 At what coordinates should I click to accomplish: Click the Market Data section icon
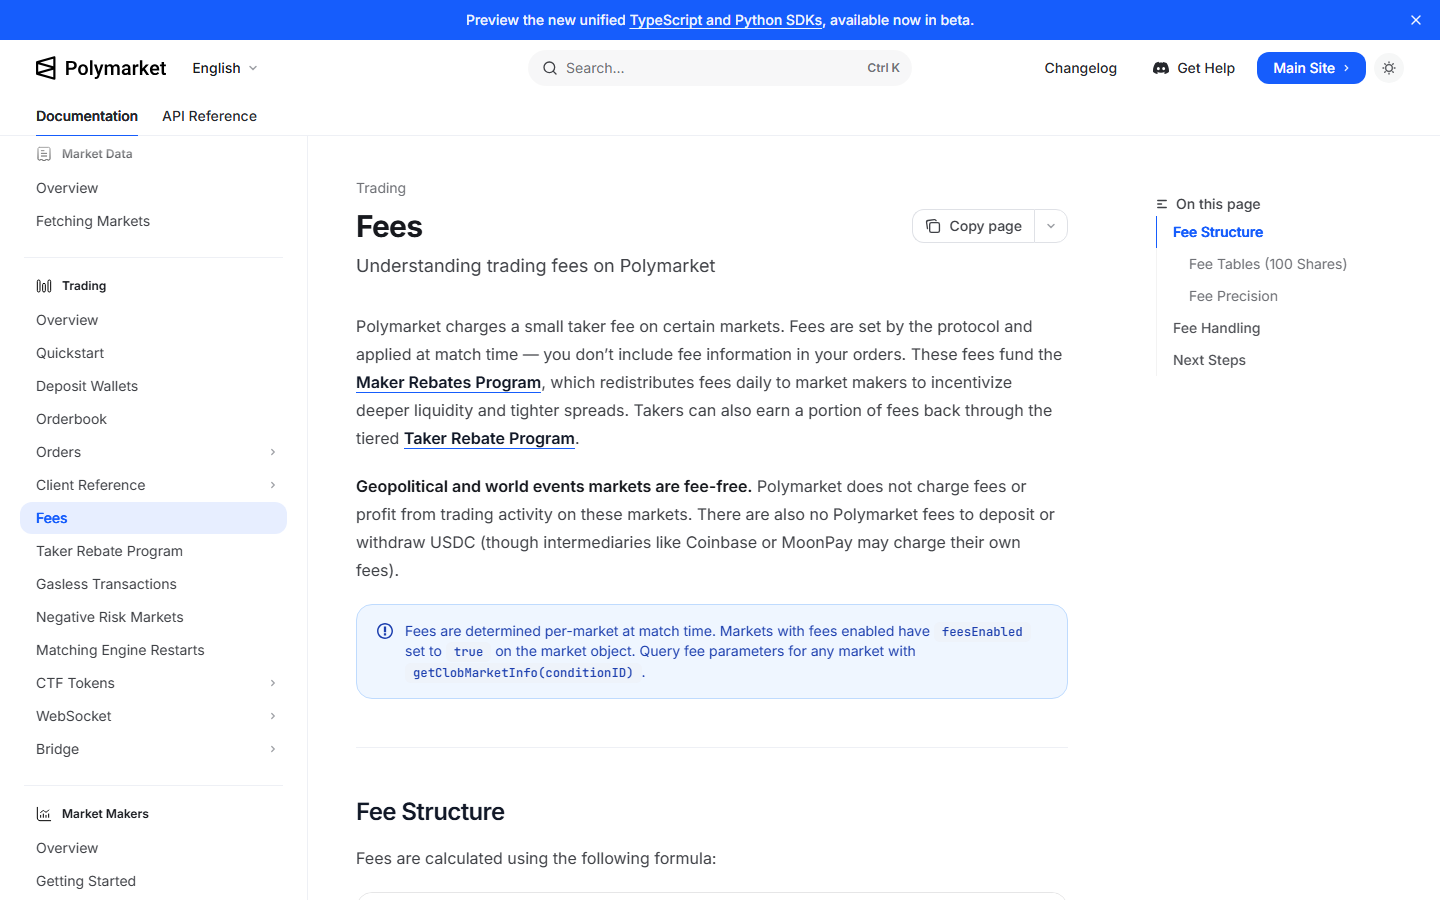tap(44, 154)
